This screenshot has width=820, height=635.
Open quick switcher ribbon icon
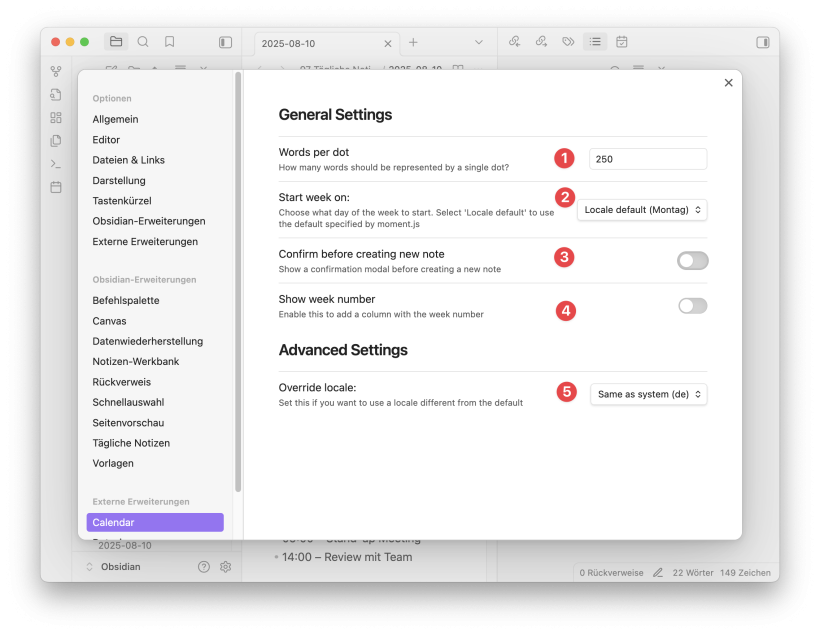[x=56, y=95]
